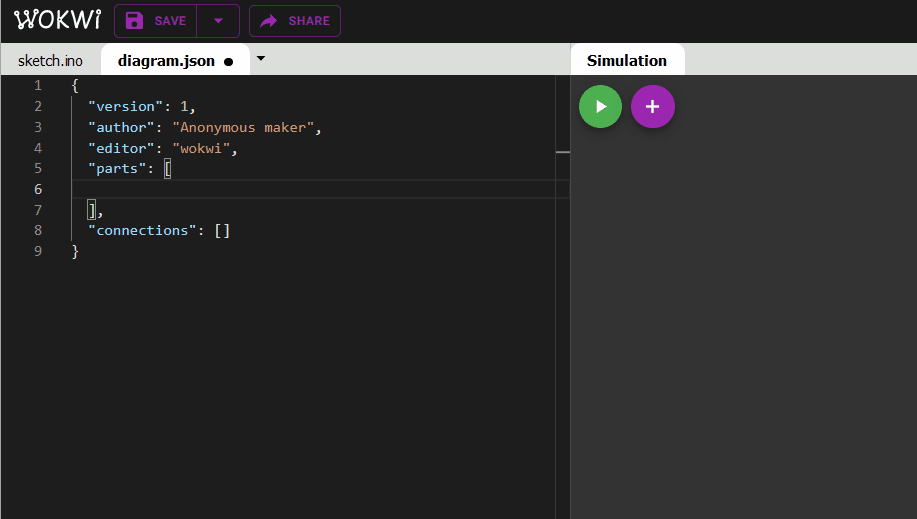Switch to the sketch.ino tab
Screen dimensions: 917x519
pyautogui.click(x=50, y=61)
